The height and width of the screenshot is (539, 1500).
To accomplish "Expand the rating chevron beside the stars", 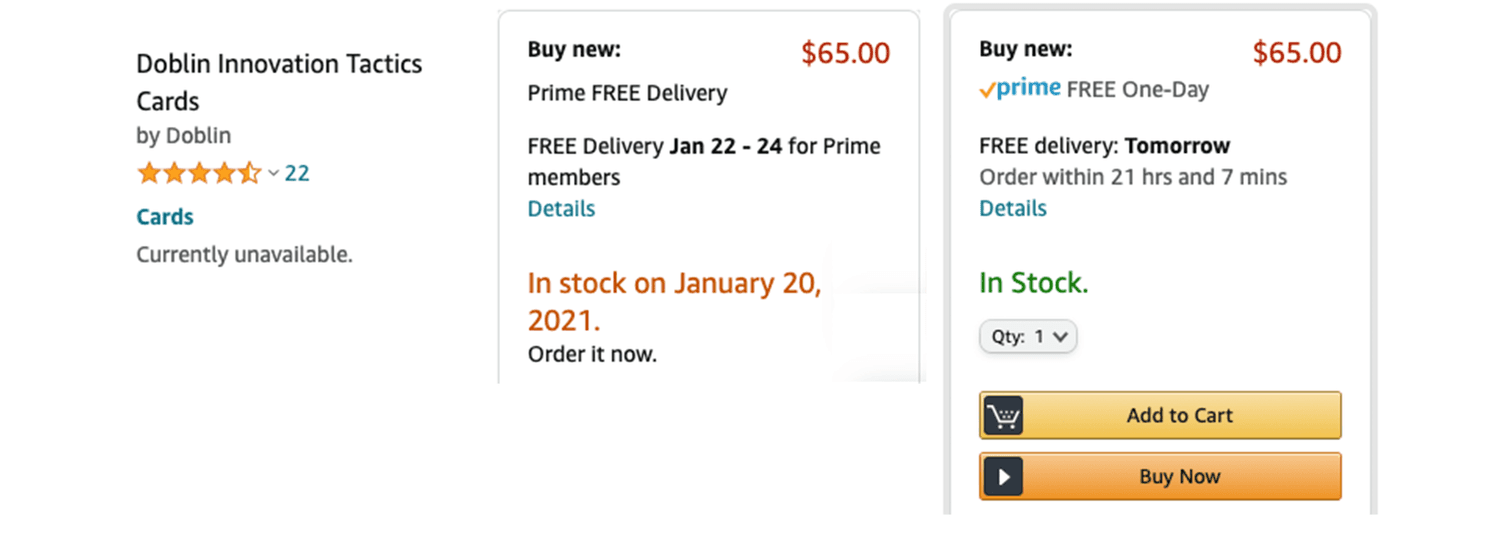I will [273, 174].
